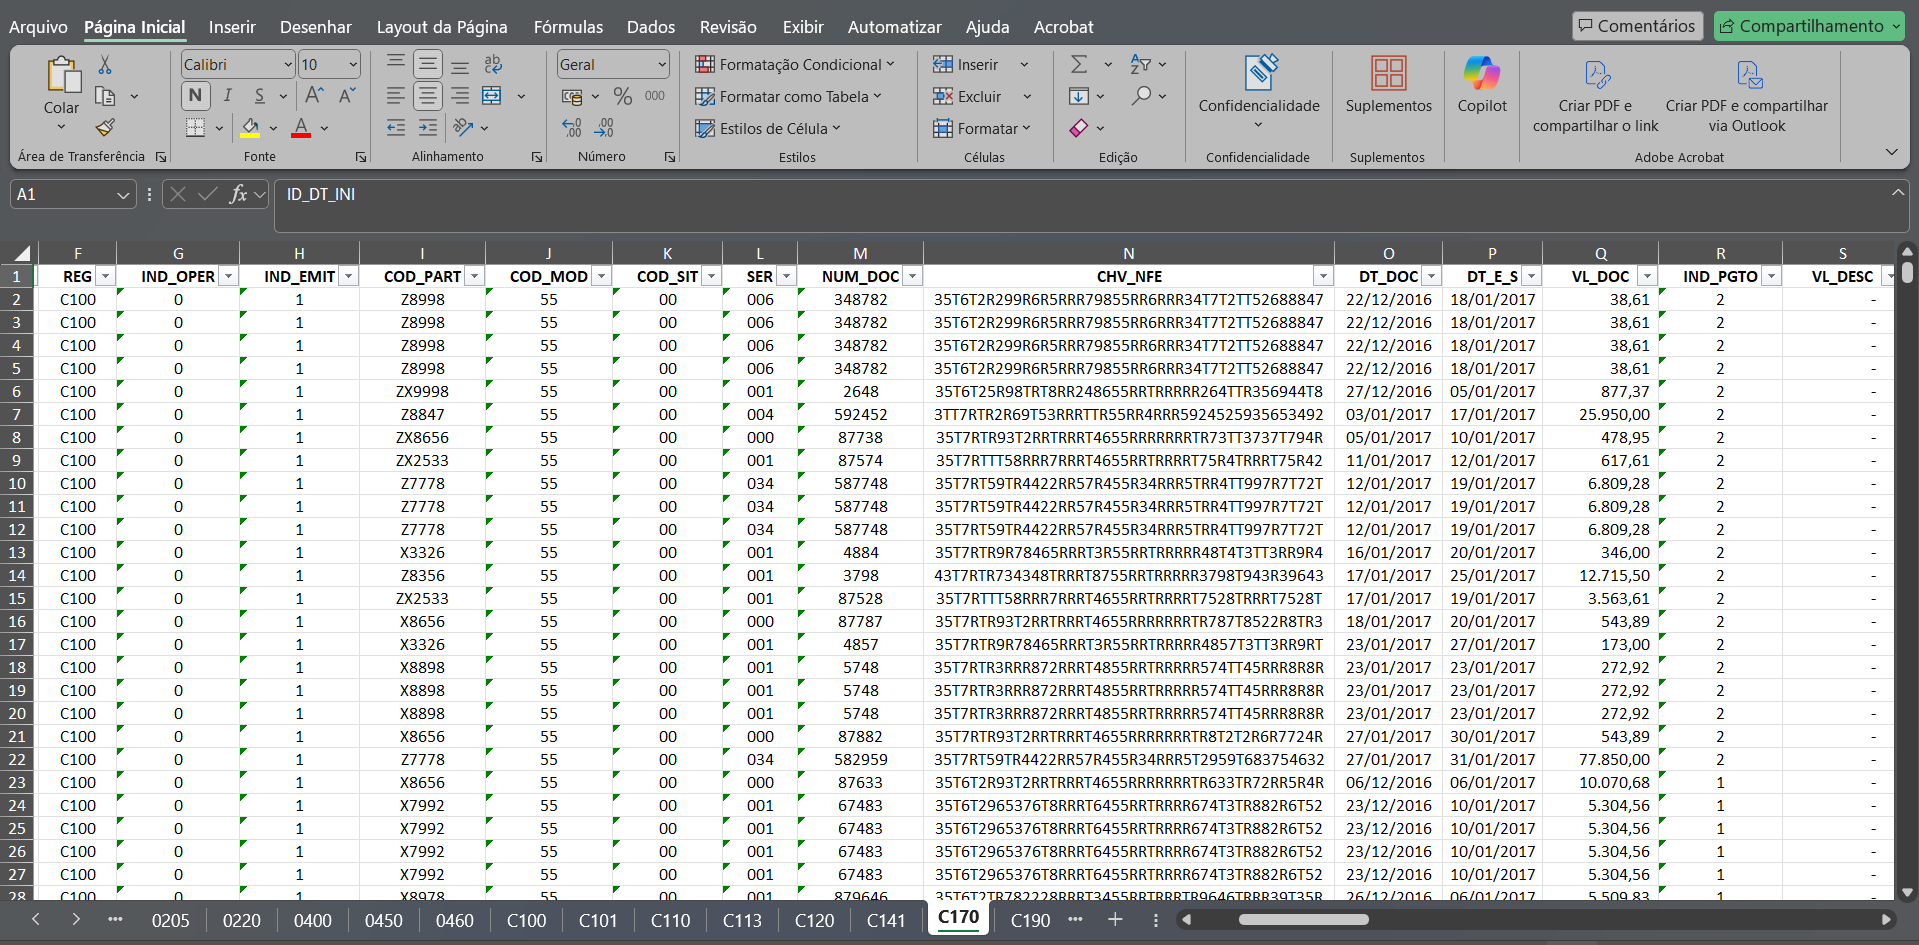Center-align the selected cell
This screenshot has height=945, width=1919.
pyautogui.click(x=428, y=96)
